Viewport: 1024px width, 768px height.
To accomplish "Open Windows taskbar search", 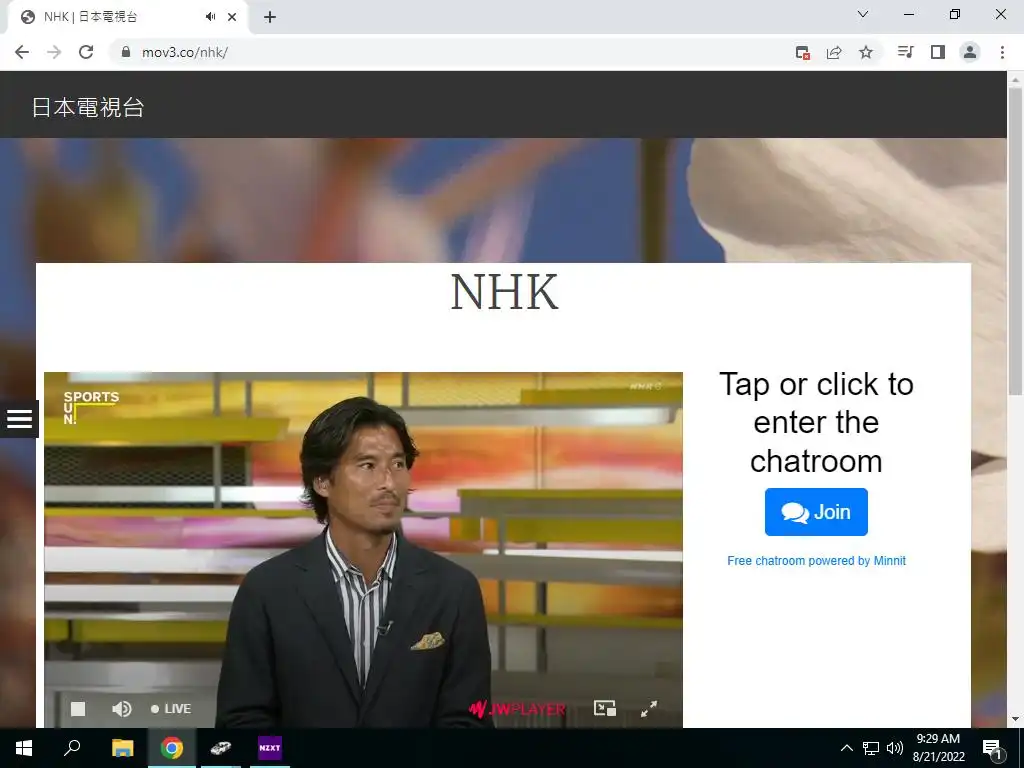I will pos(72,748).
